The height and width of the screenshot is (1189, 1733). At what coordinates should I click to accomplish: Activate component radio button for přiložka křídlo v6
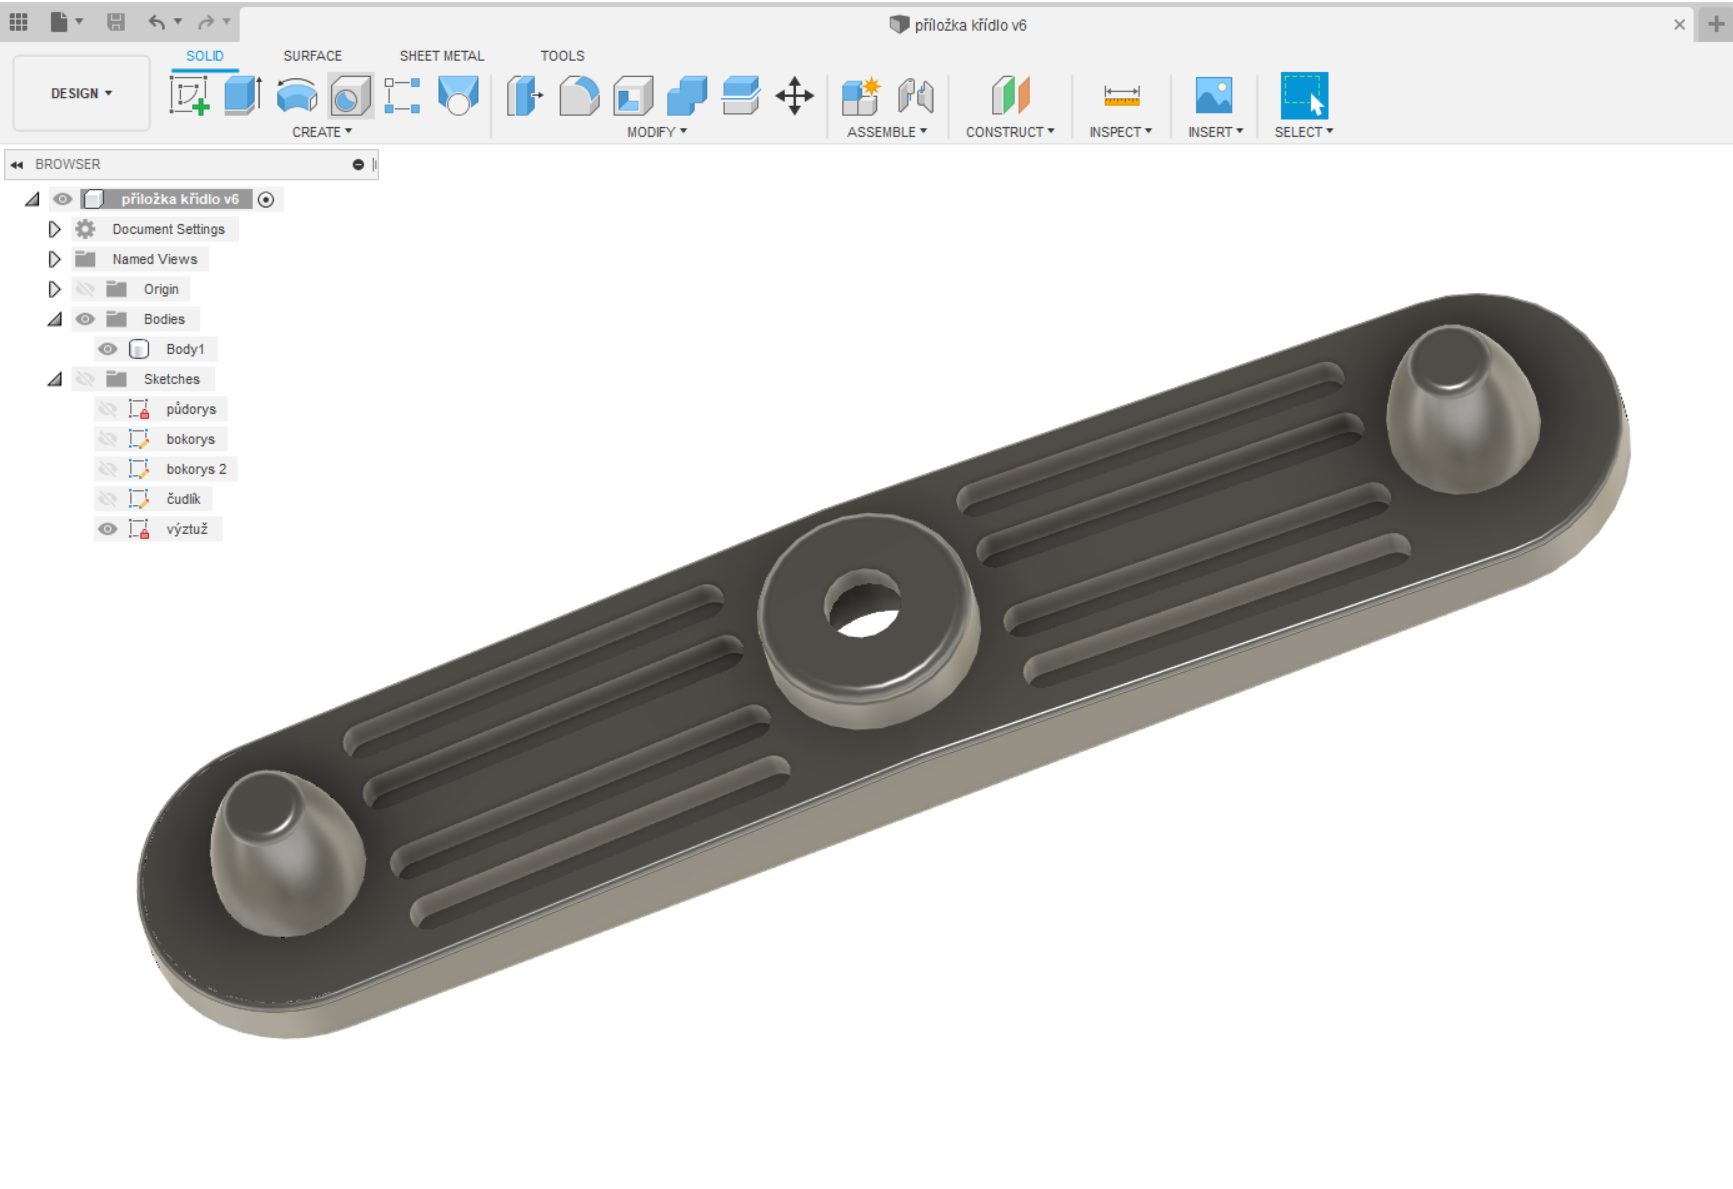(266, 199)
